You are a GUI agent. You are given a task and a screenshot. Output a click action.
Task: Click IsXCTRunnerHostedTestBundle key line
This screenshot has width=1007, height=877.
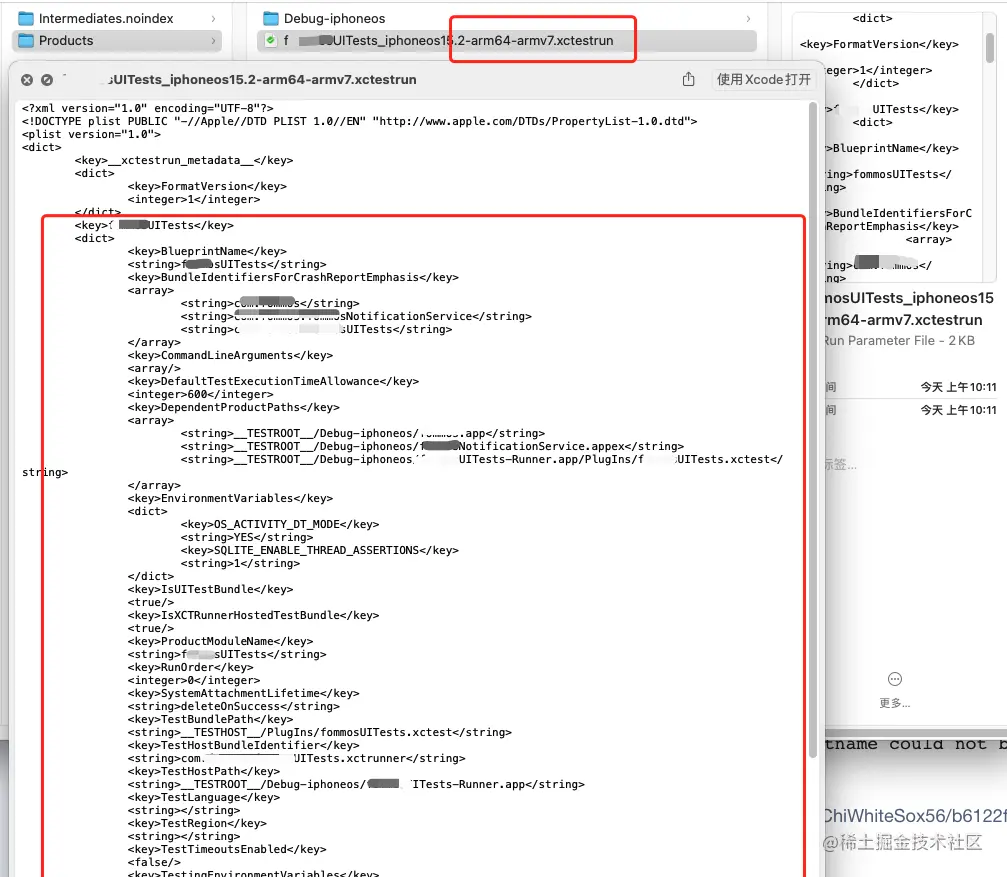tap(253, 615)
